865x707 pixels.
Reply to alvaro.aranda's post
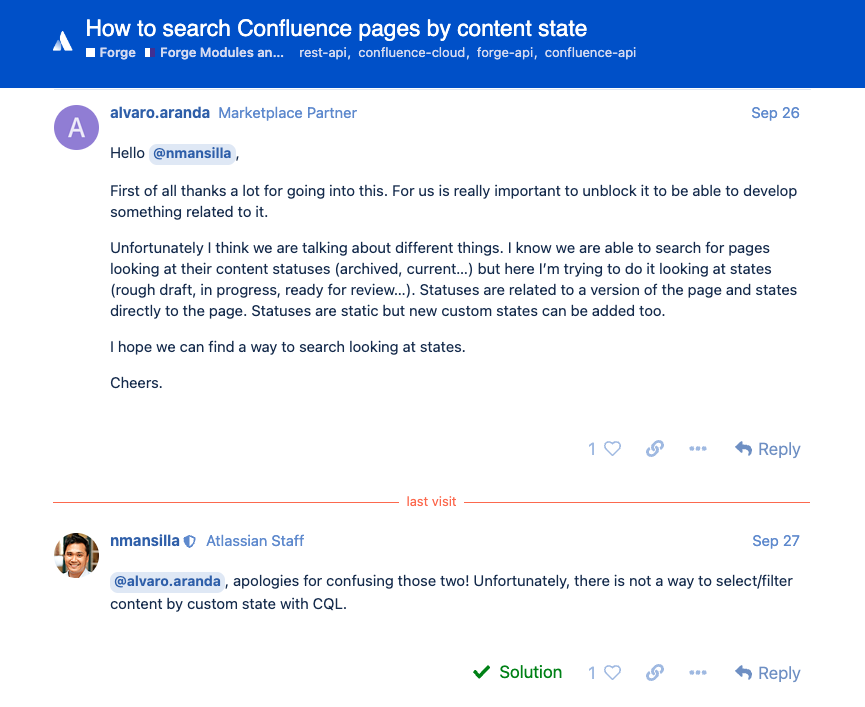pyautogui.click(x=767, y=449)
